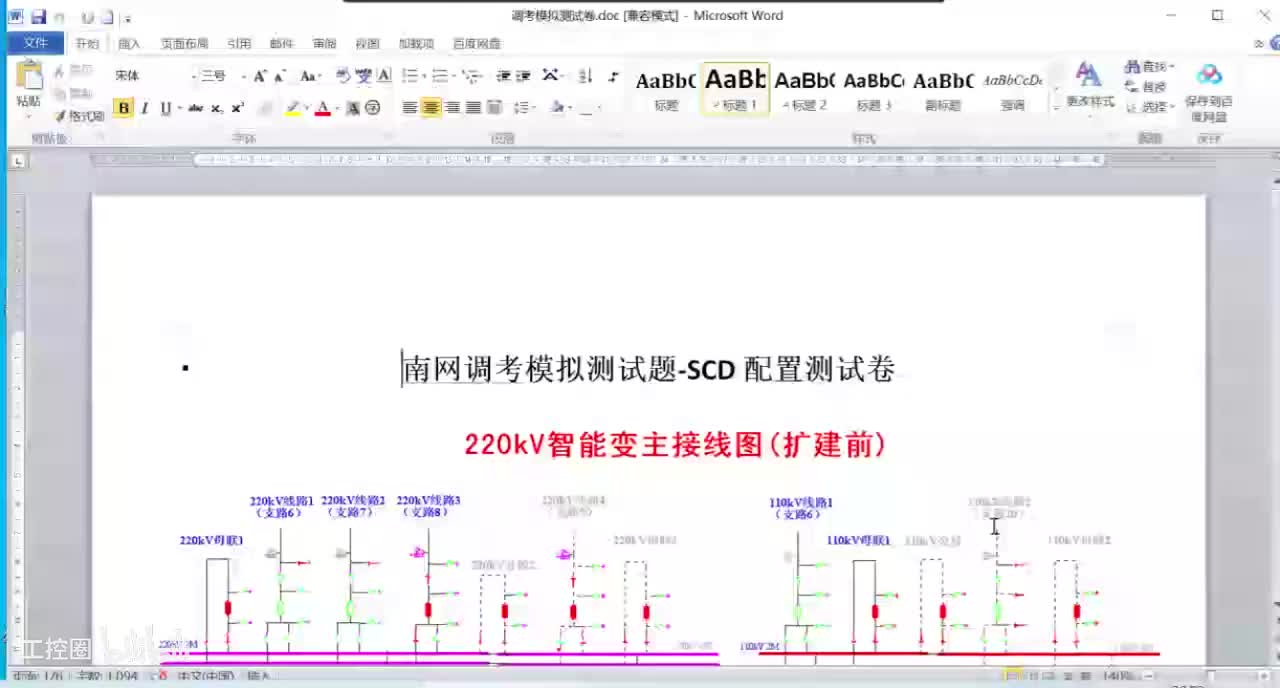1280x688 pixels.
Task: Toggle Superscript formatting
Action: (238, 108)
